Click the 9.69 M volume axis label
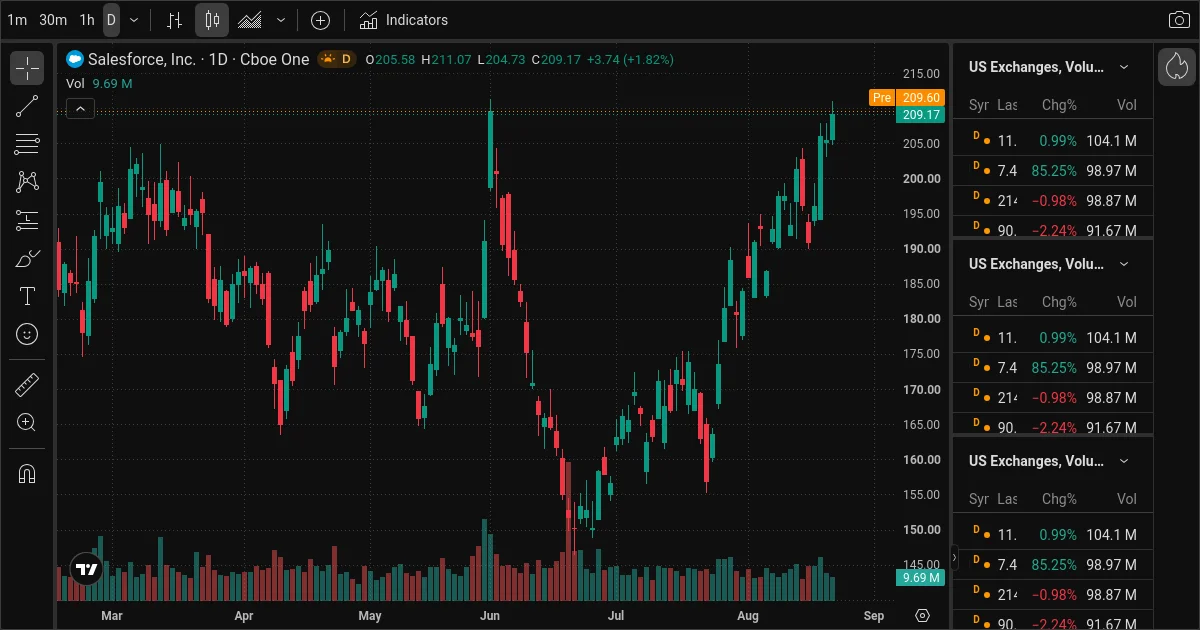This screenshot has height=630, width=1200. [920, 578]
